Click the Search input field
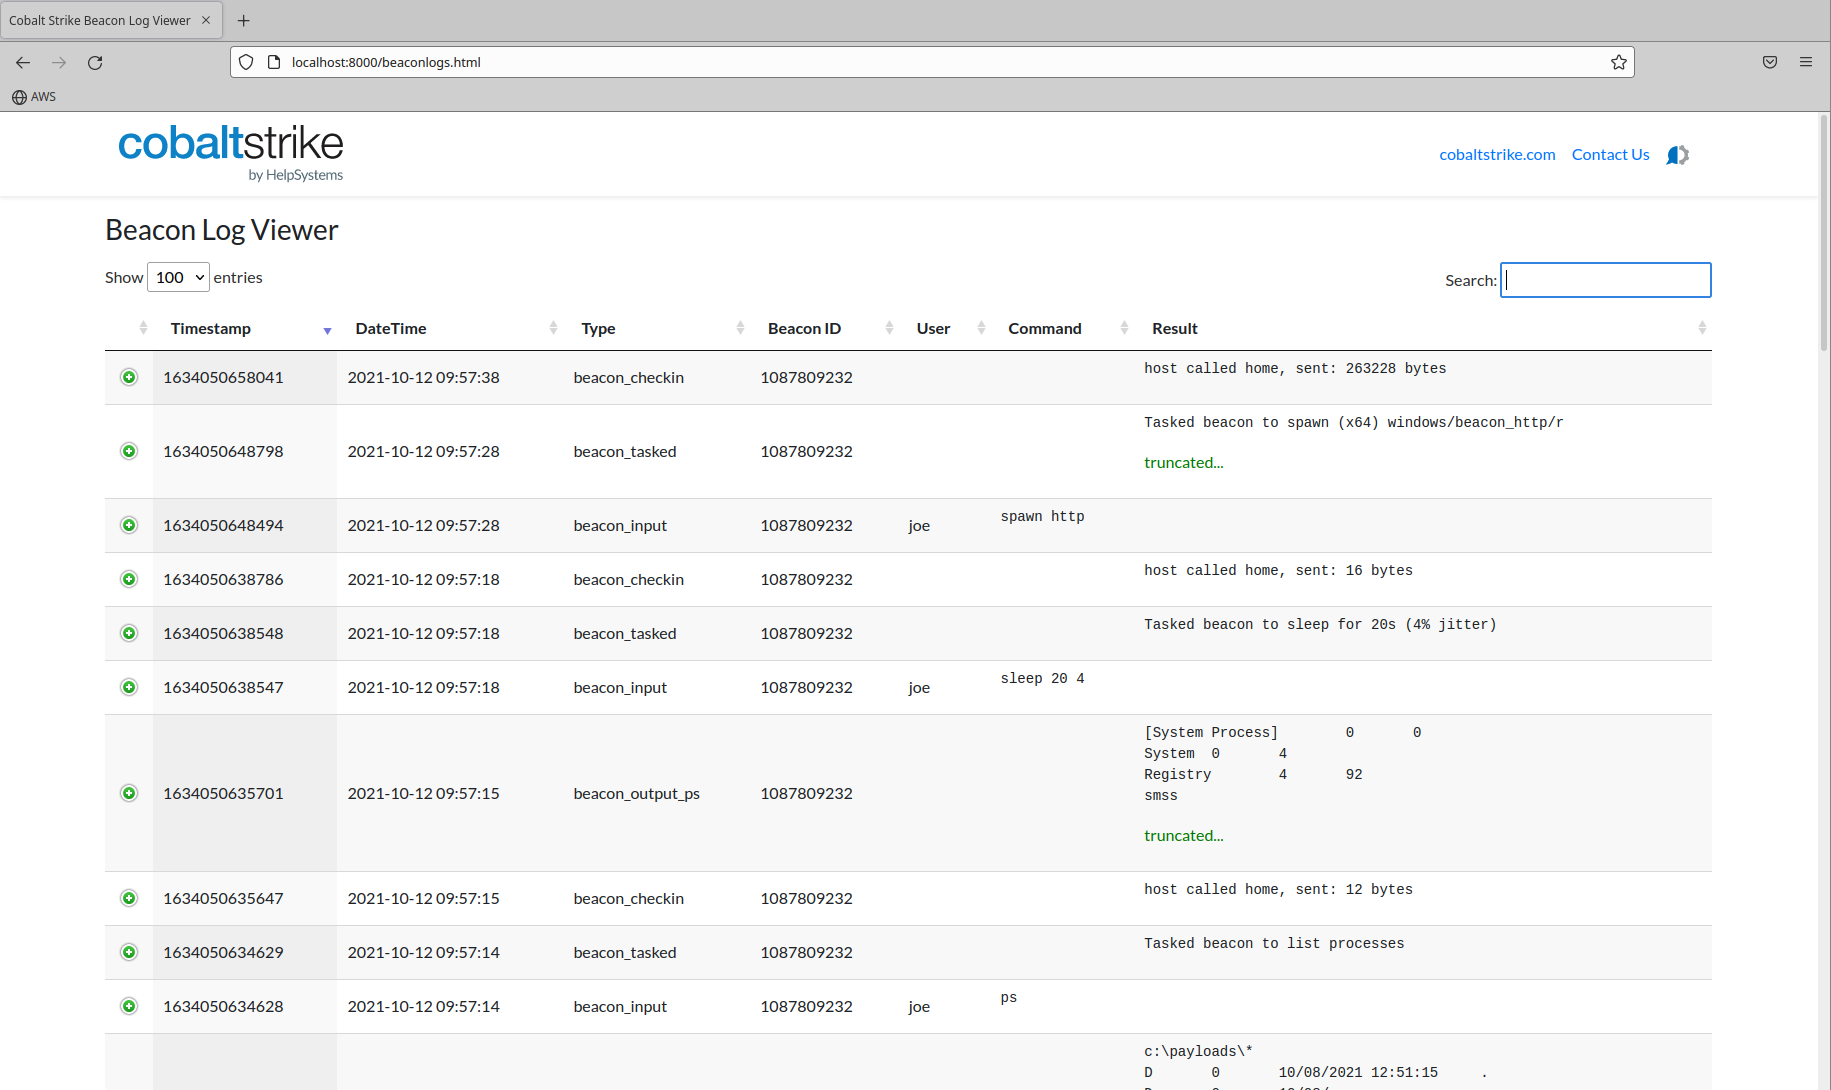The width and height of the screenshot is (1831, 1090). pyautogui.click(x=1605, y=280)
